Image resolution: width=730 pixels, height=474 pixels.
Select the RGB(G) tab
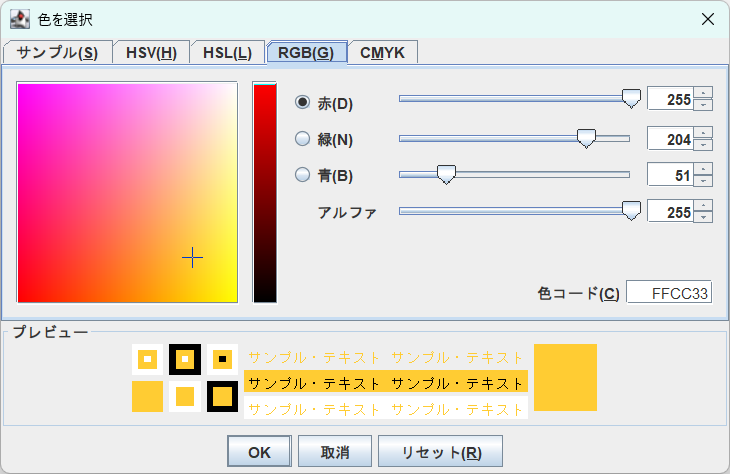(x=306, y=52)
